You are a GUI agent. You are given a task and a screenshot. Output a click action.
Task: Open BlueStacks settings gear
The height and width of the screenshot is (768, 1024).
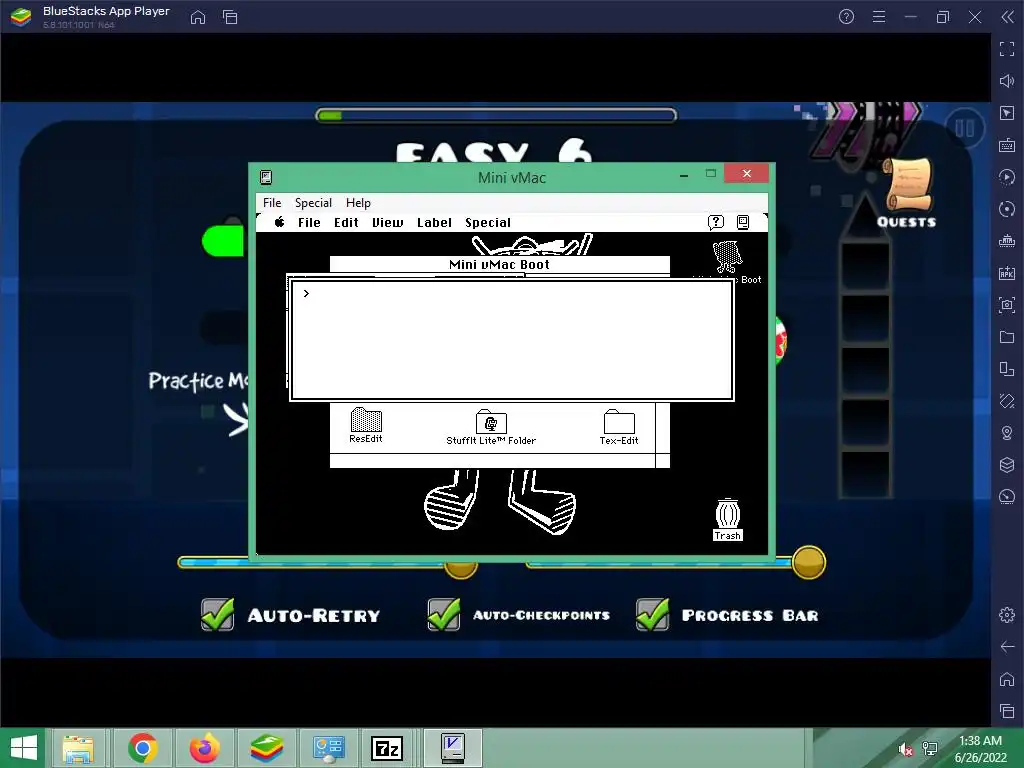1007,615
